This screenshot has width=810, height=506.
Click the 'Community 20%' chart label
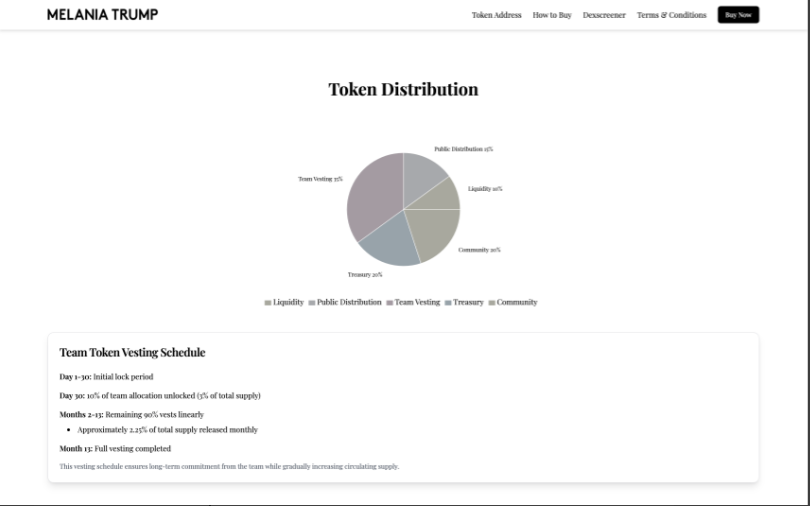click(x=479, y=250)
